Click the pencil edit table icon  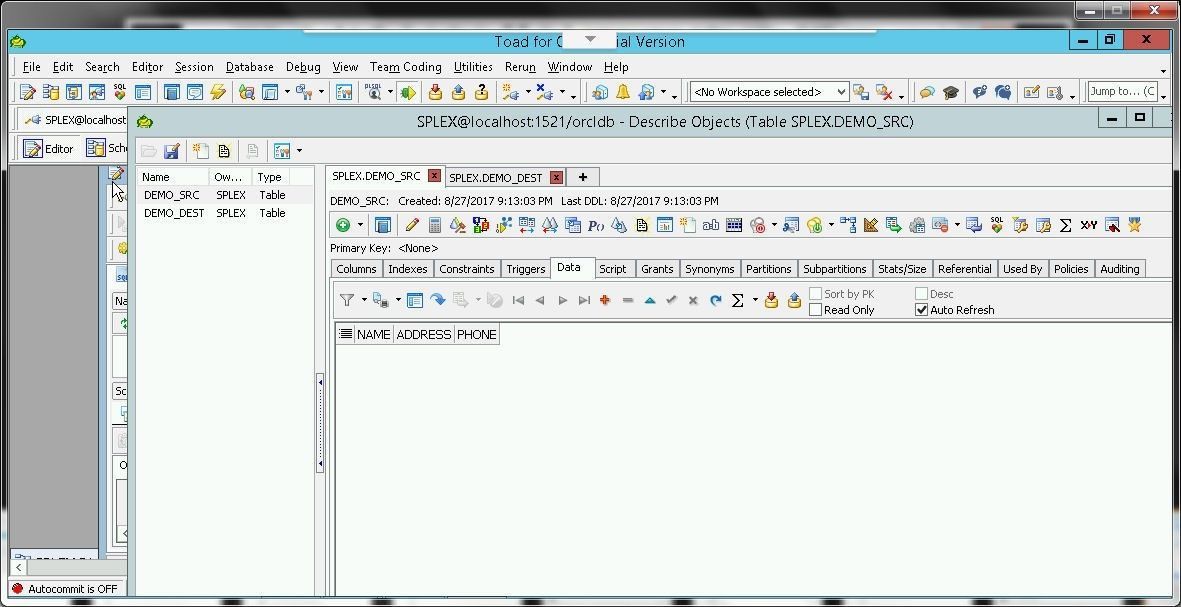(x=411, y=224)
